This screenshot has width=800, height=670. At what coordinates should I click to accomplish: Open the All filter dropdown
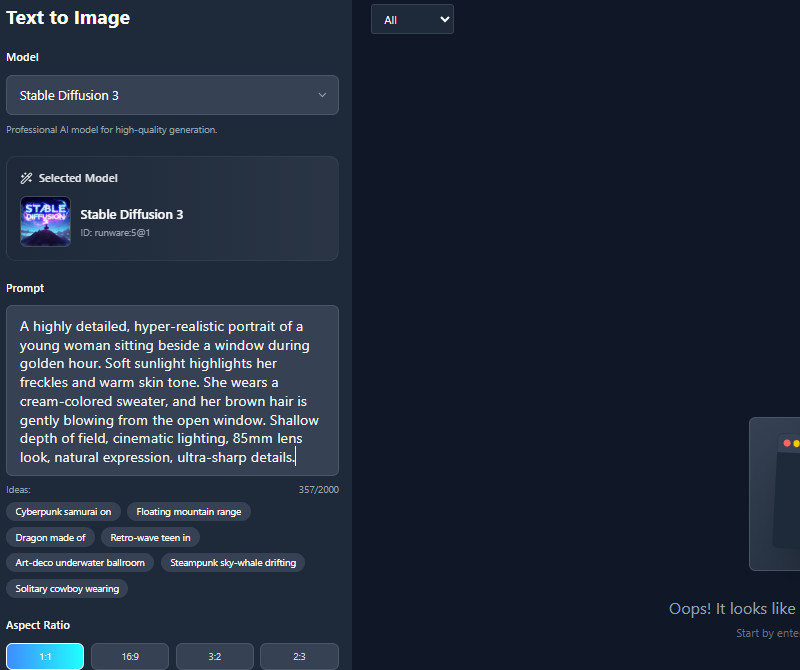click(x=412, y=18)
